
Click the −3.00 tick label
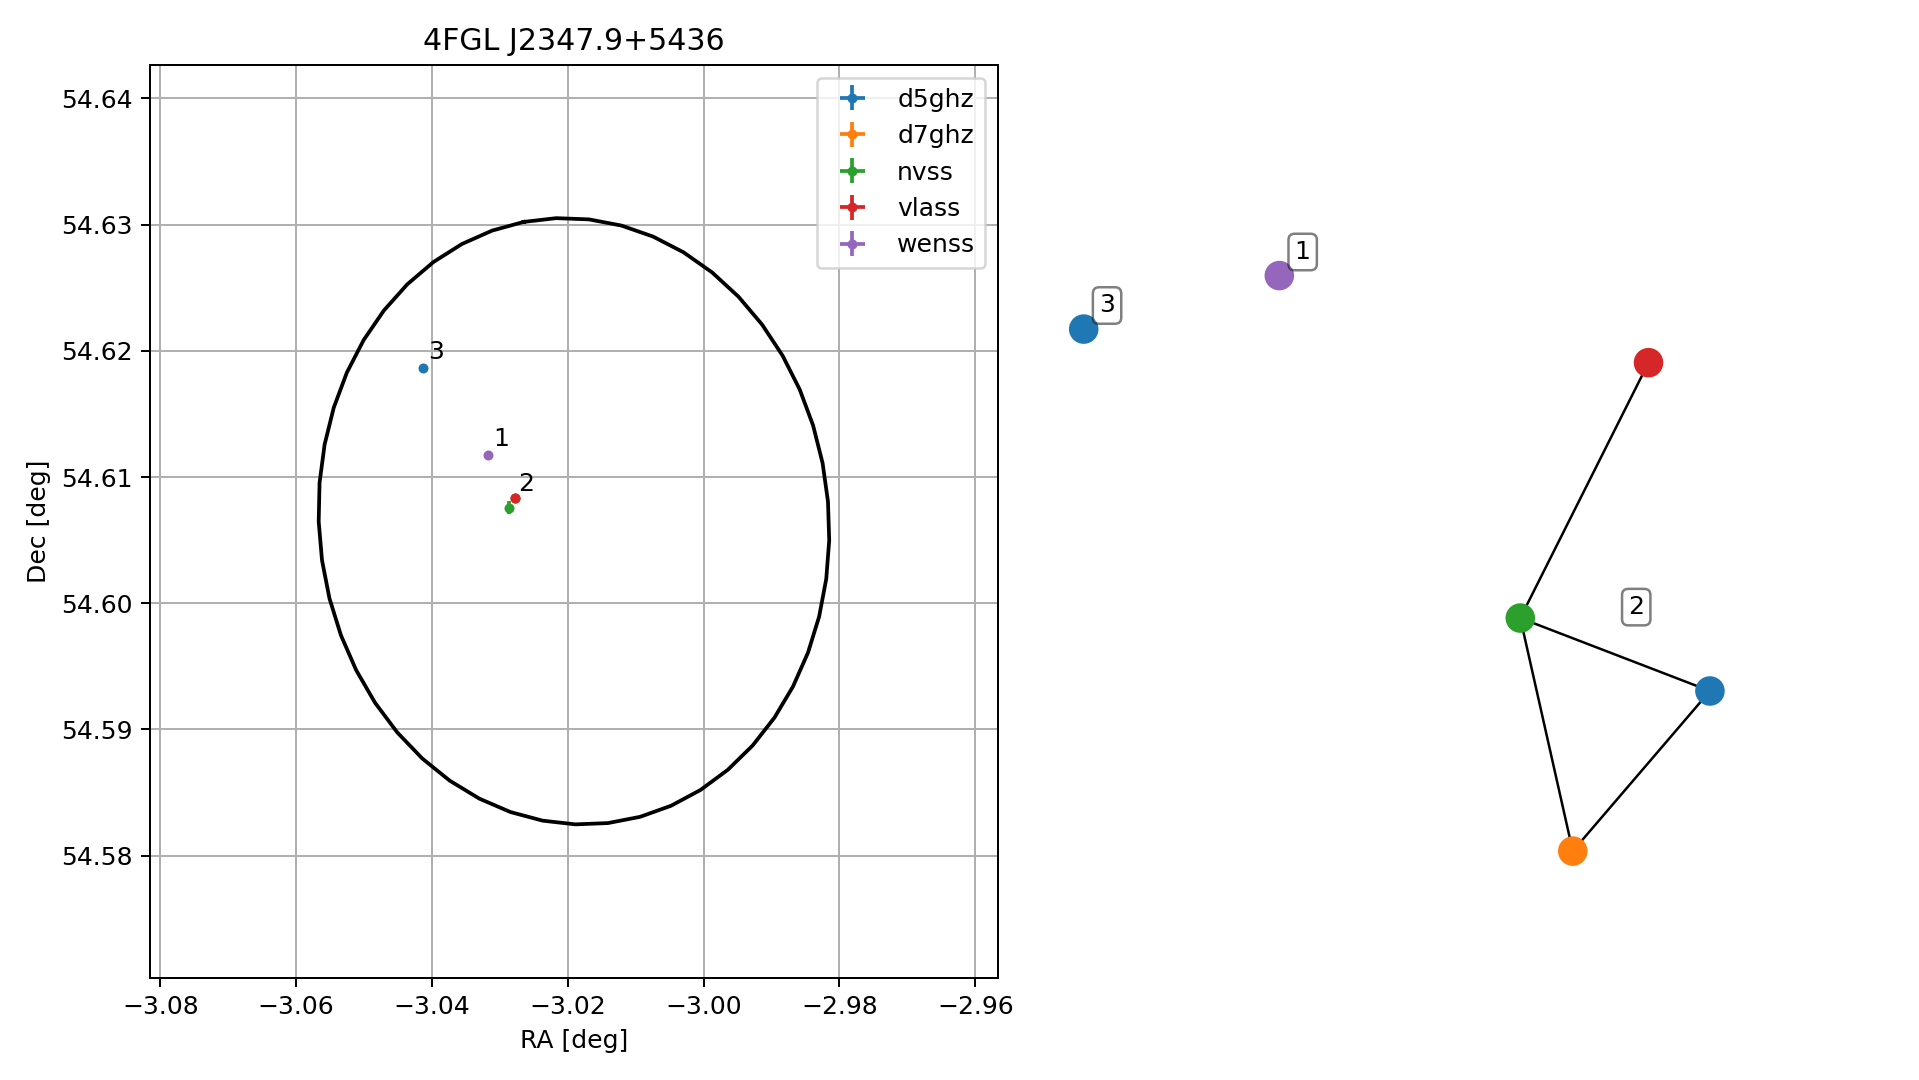[704, 1006]
